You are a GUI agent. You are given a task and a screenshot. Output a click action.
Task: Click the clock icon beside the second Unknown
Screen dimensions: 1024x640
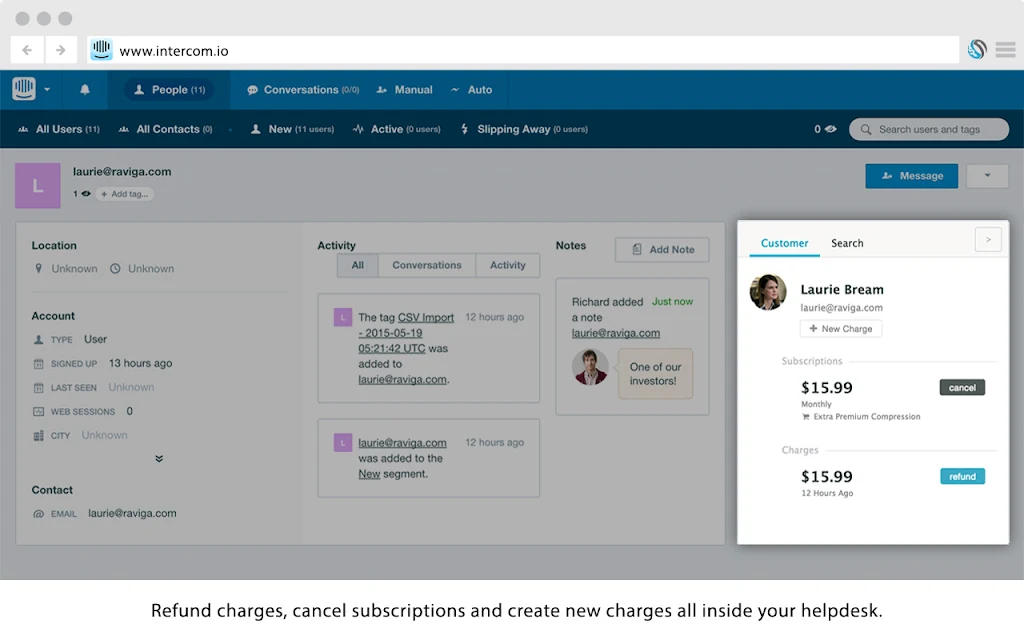click(115, 268)
